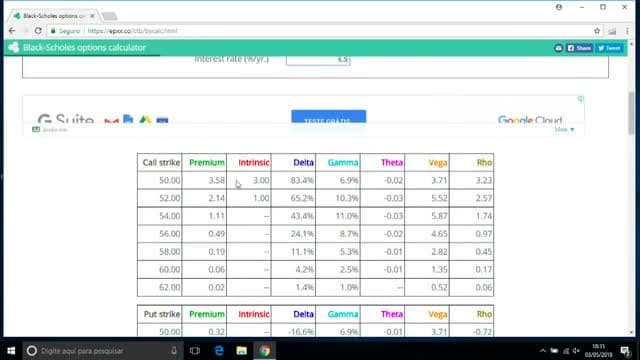The height and width of the screenshot is (360, 640).
Task: Click the Google Cloud ad text
Action: point(530,120)
